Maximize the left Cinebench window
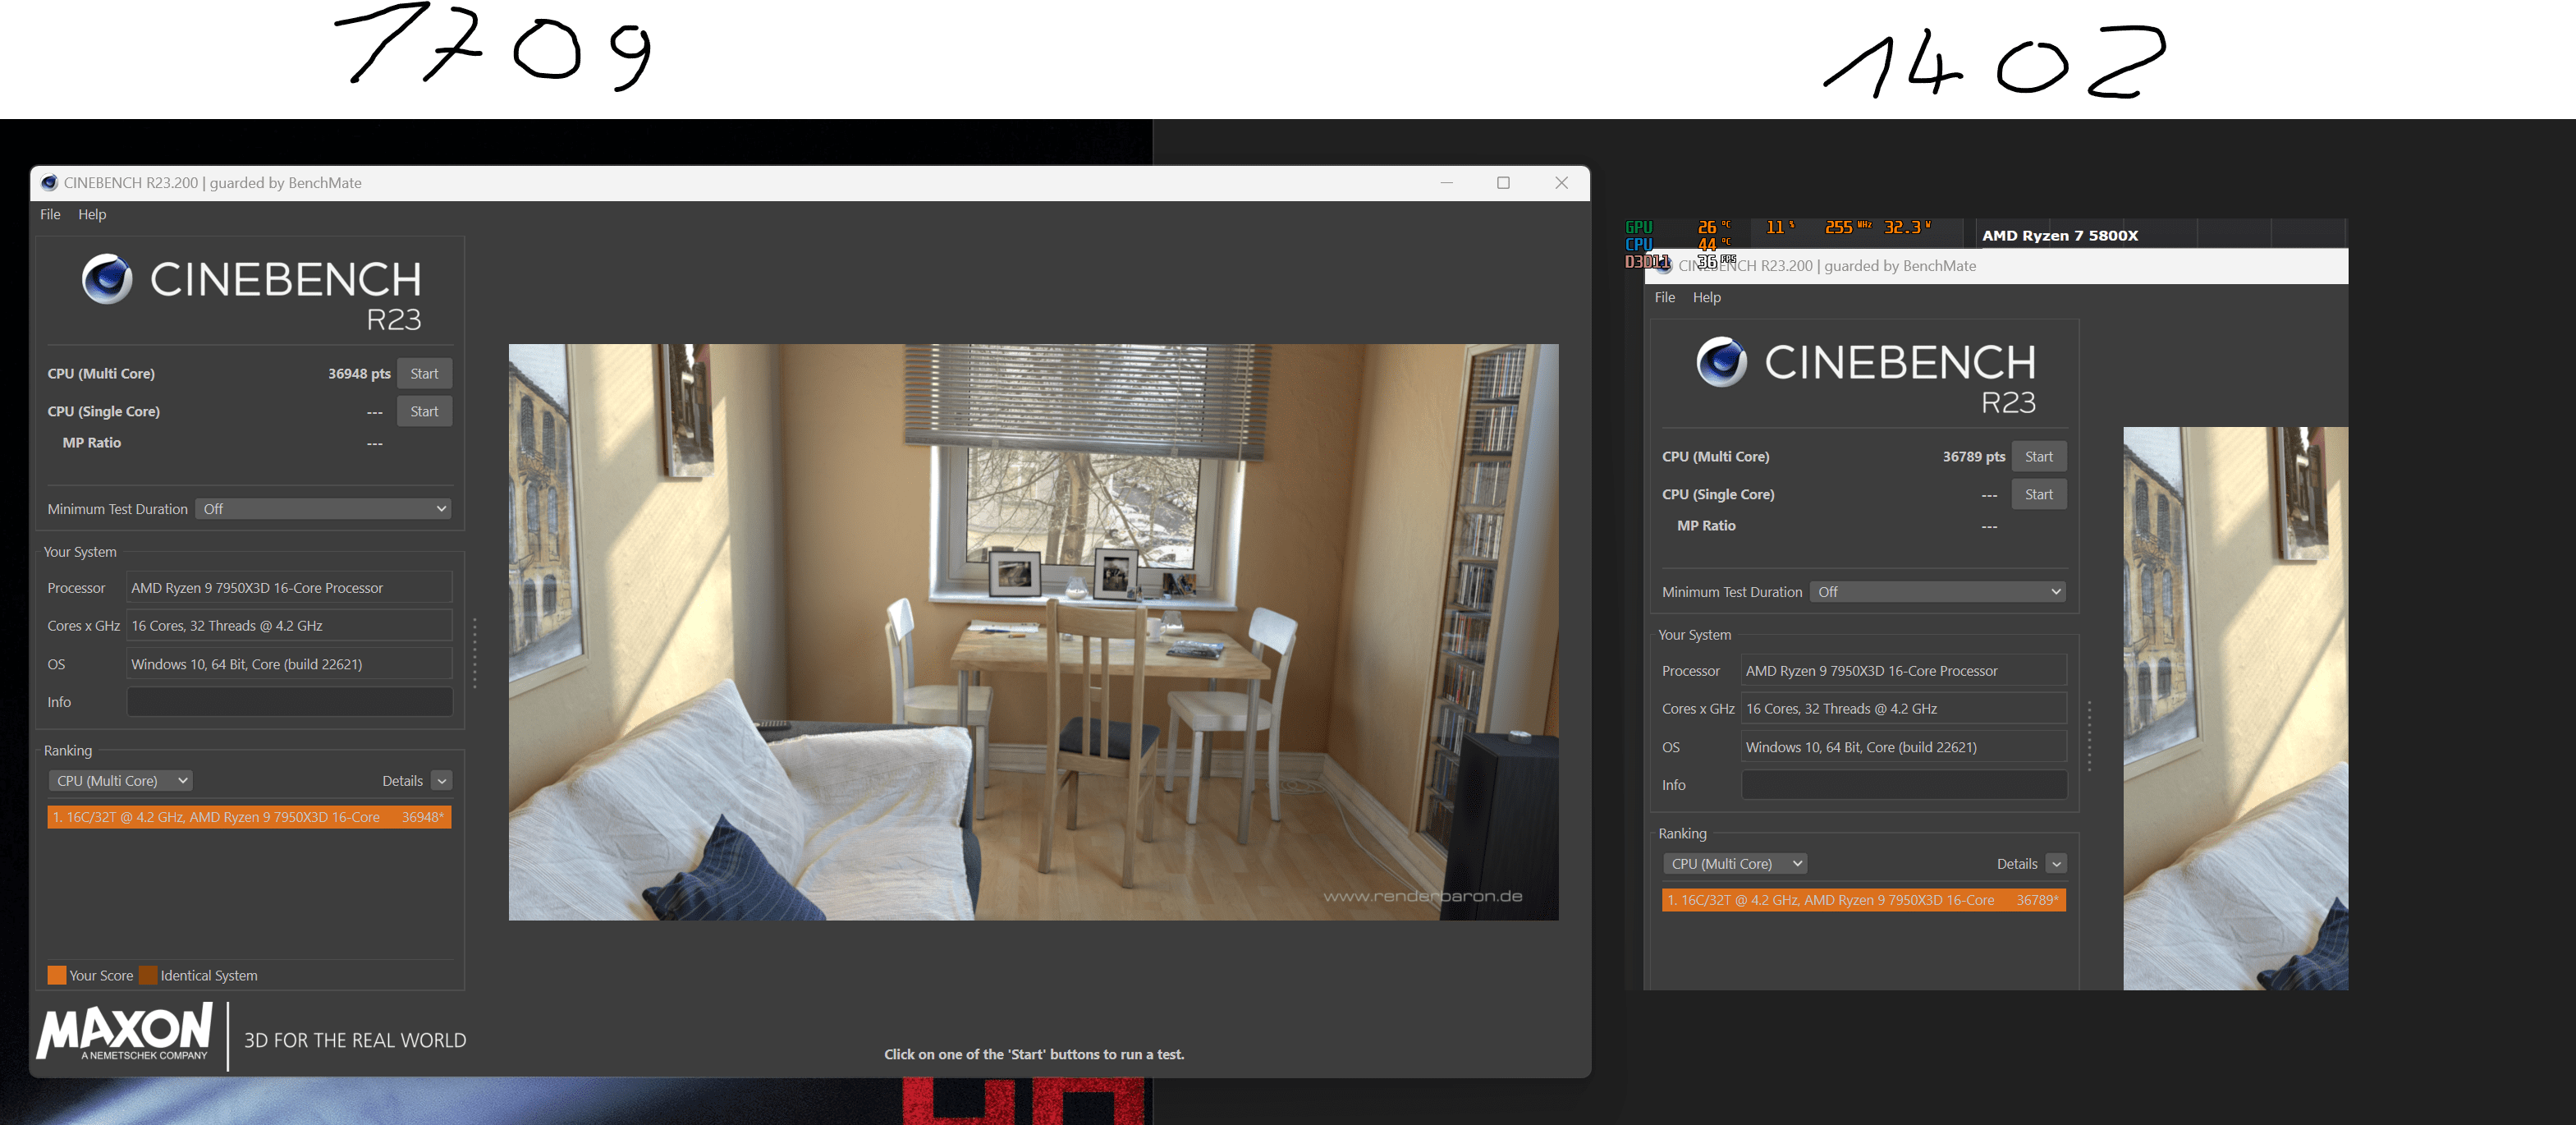 point(1503,183)
